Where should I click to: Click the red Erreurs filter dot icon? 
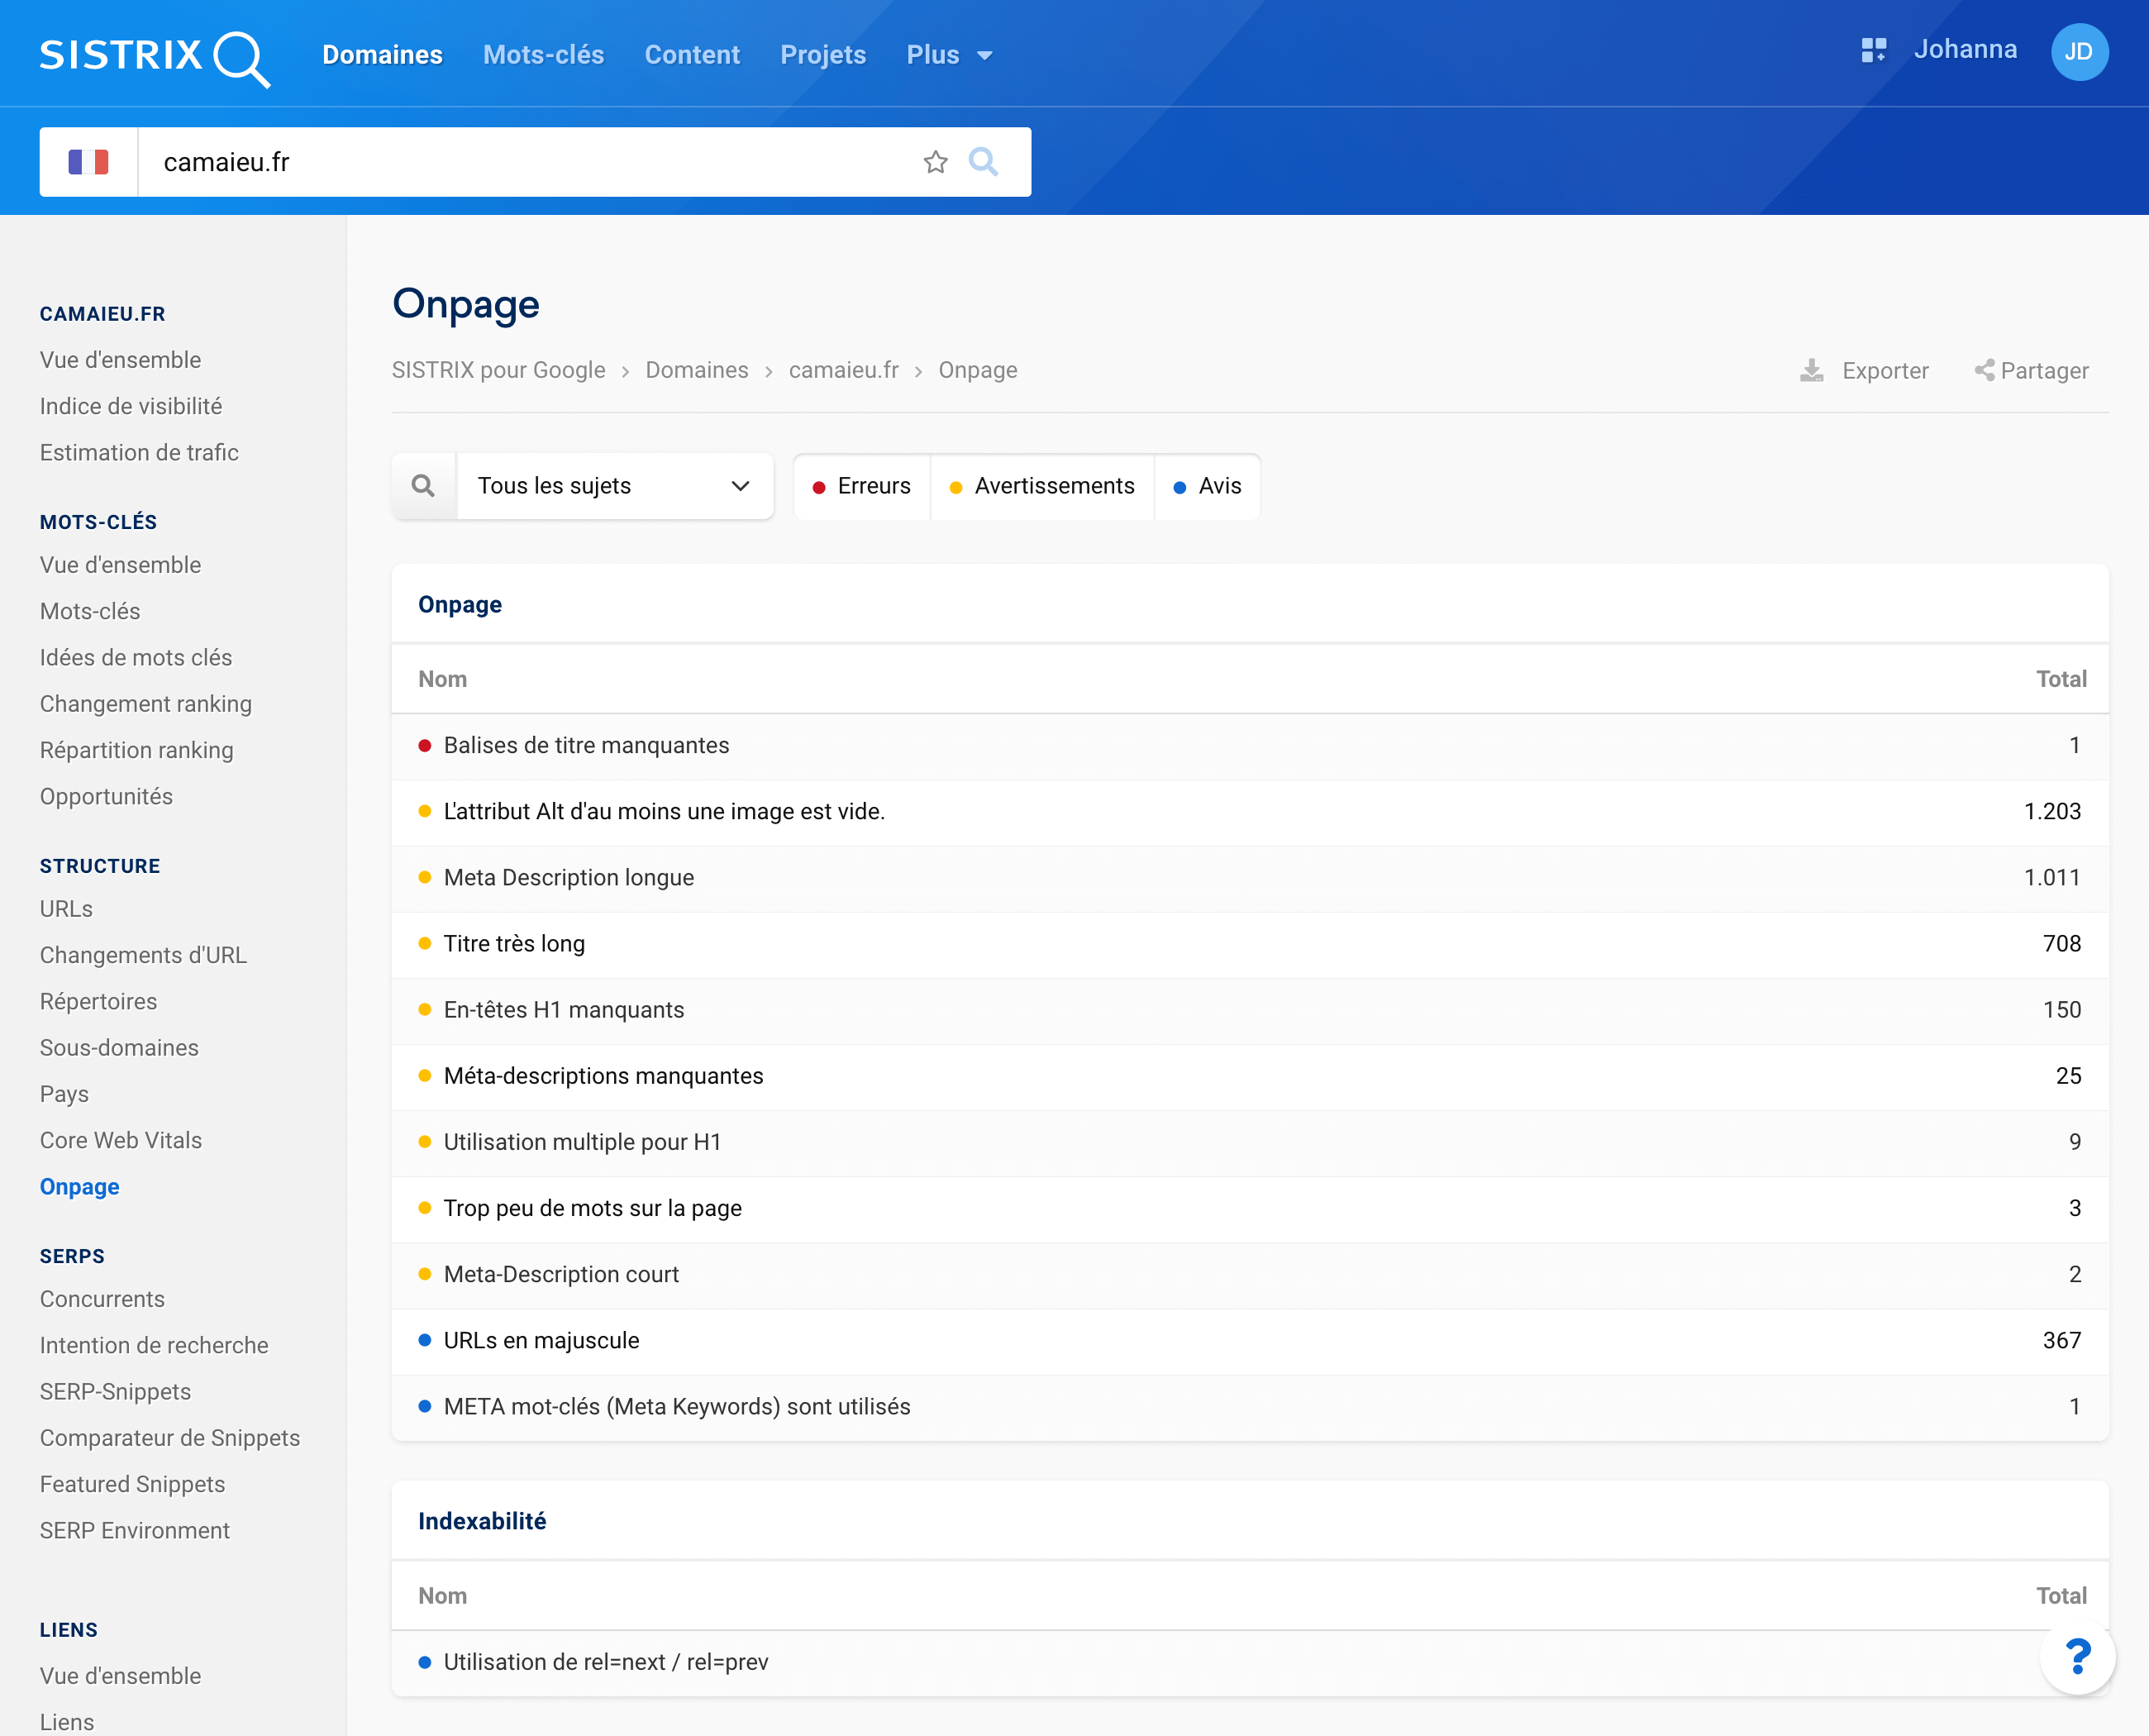820,485
